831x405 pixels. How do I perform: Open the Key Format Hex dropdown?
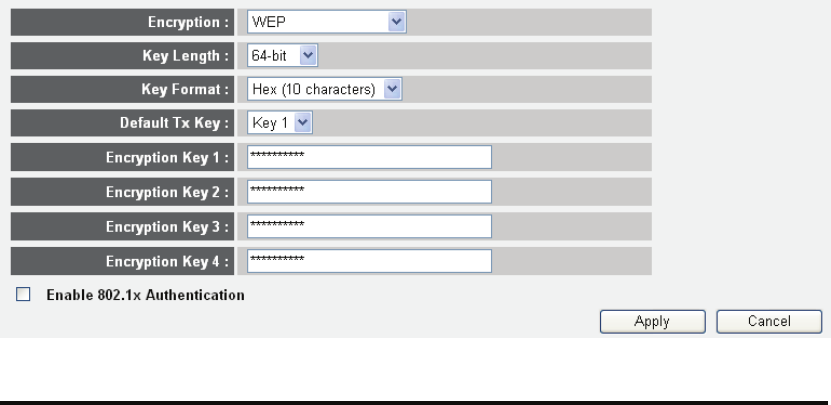pos(324,89)
